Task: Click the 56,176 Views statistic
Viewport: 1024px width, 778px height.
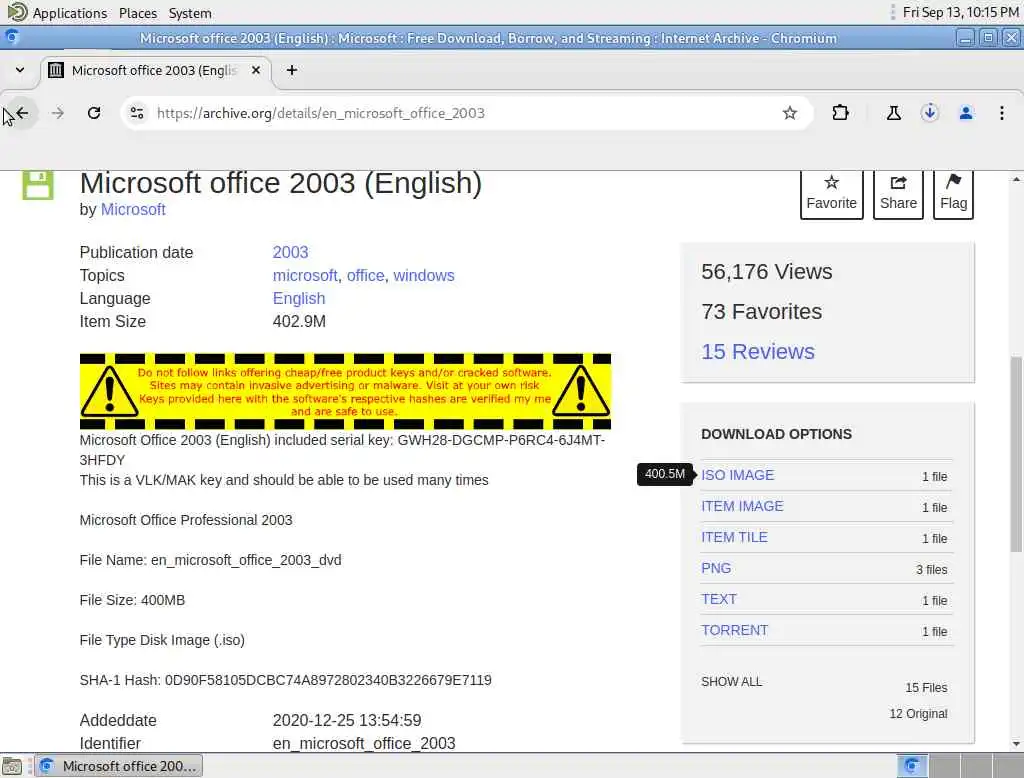Action: tap(767, 272)
